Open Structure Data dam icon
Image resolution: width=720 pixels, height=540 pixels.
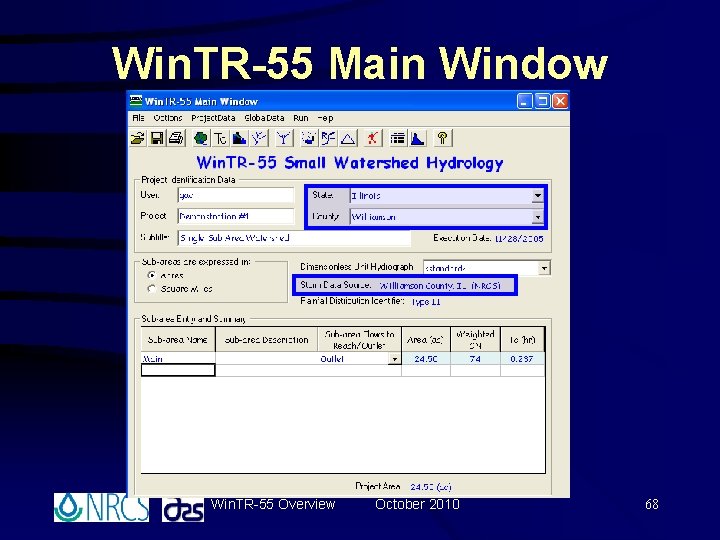pos(239,138)
